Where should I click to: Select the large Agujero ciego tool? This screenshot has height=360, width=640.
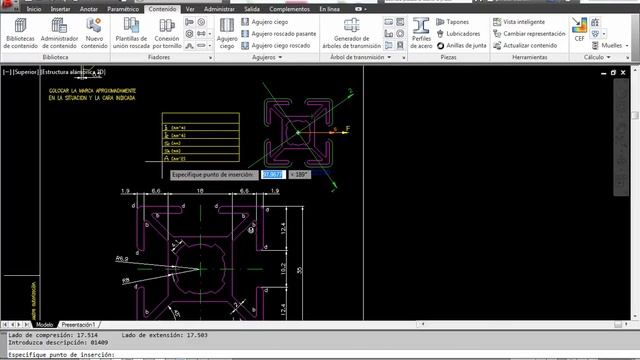227,33
